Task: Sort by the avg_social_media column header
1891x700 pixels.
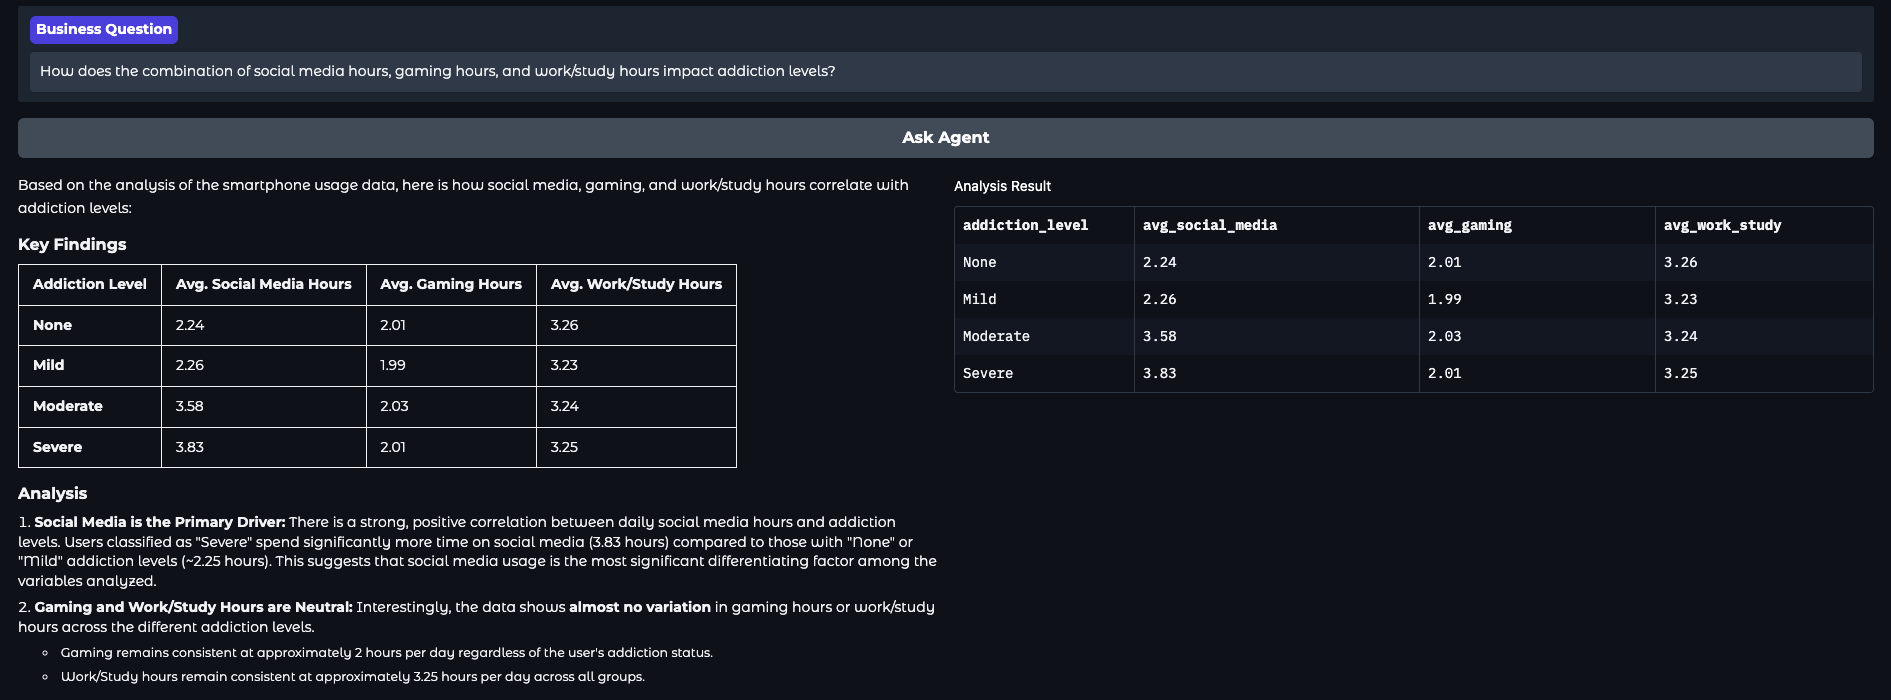Action: point(1209,226)
